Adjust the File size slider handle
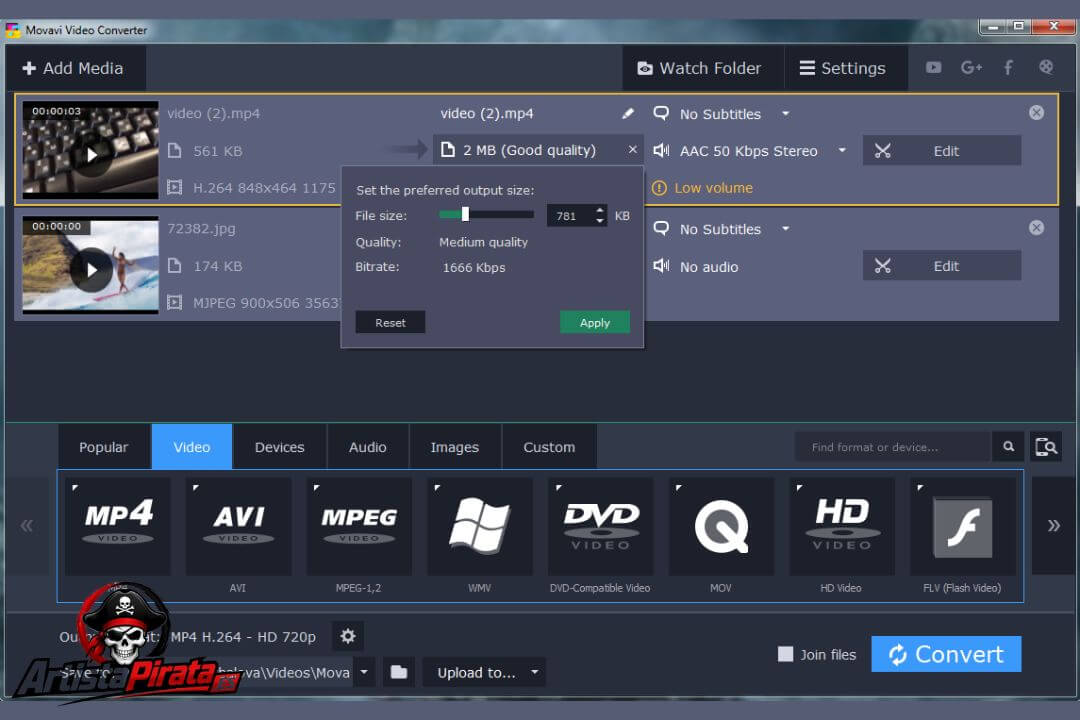The image size is (1080, 720). pyautogui.click(x=466, y=214)
